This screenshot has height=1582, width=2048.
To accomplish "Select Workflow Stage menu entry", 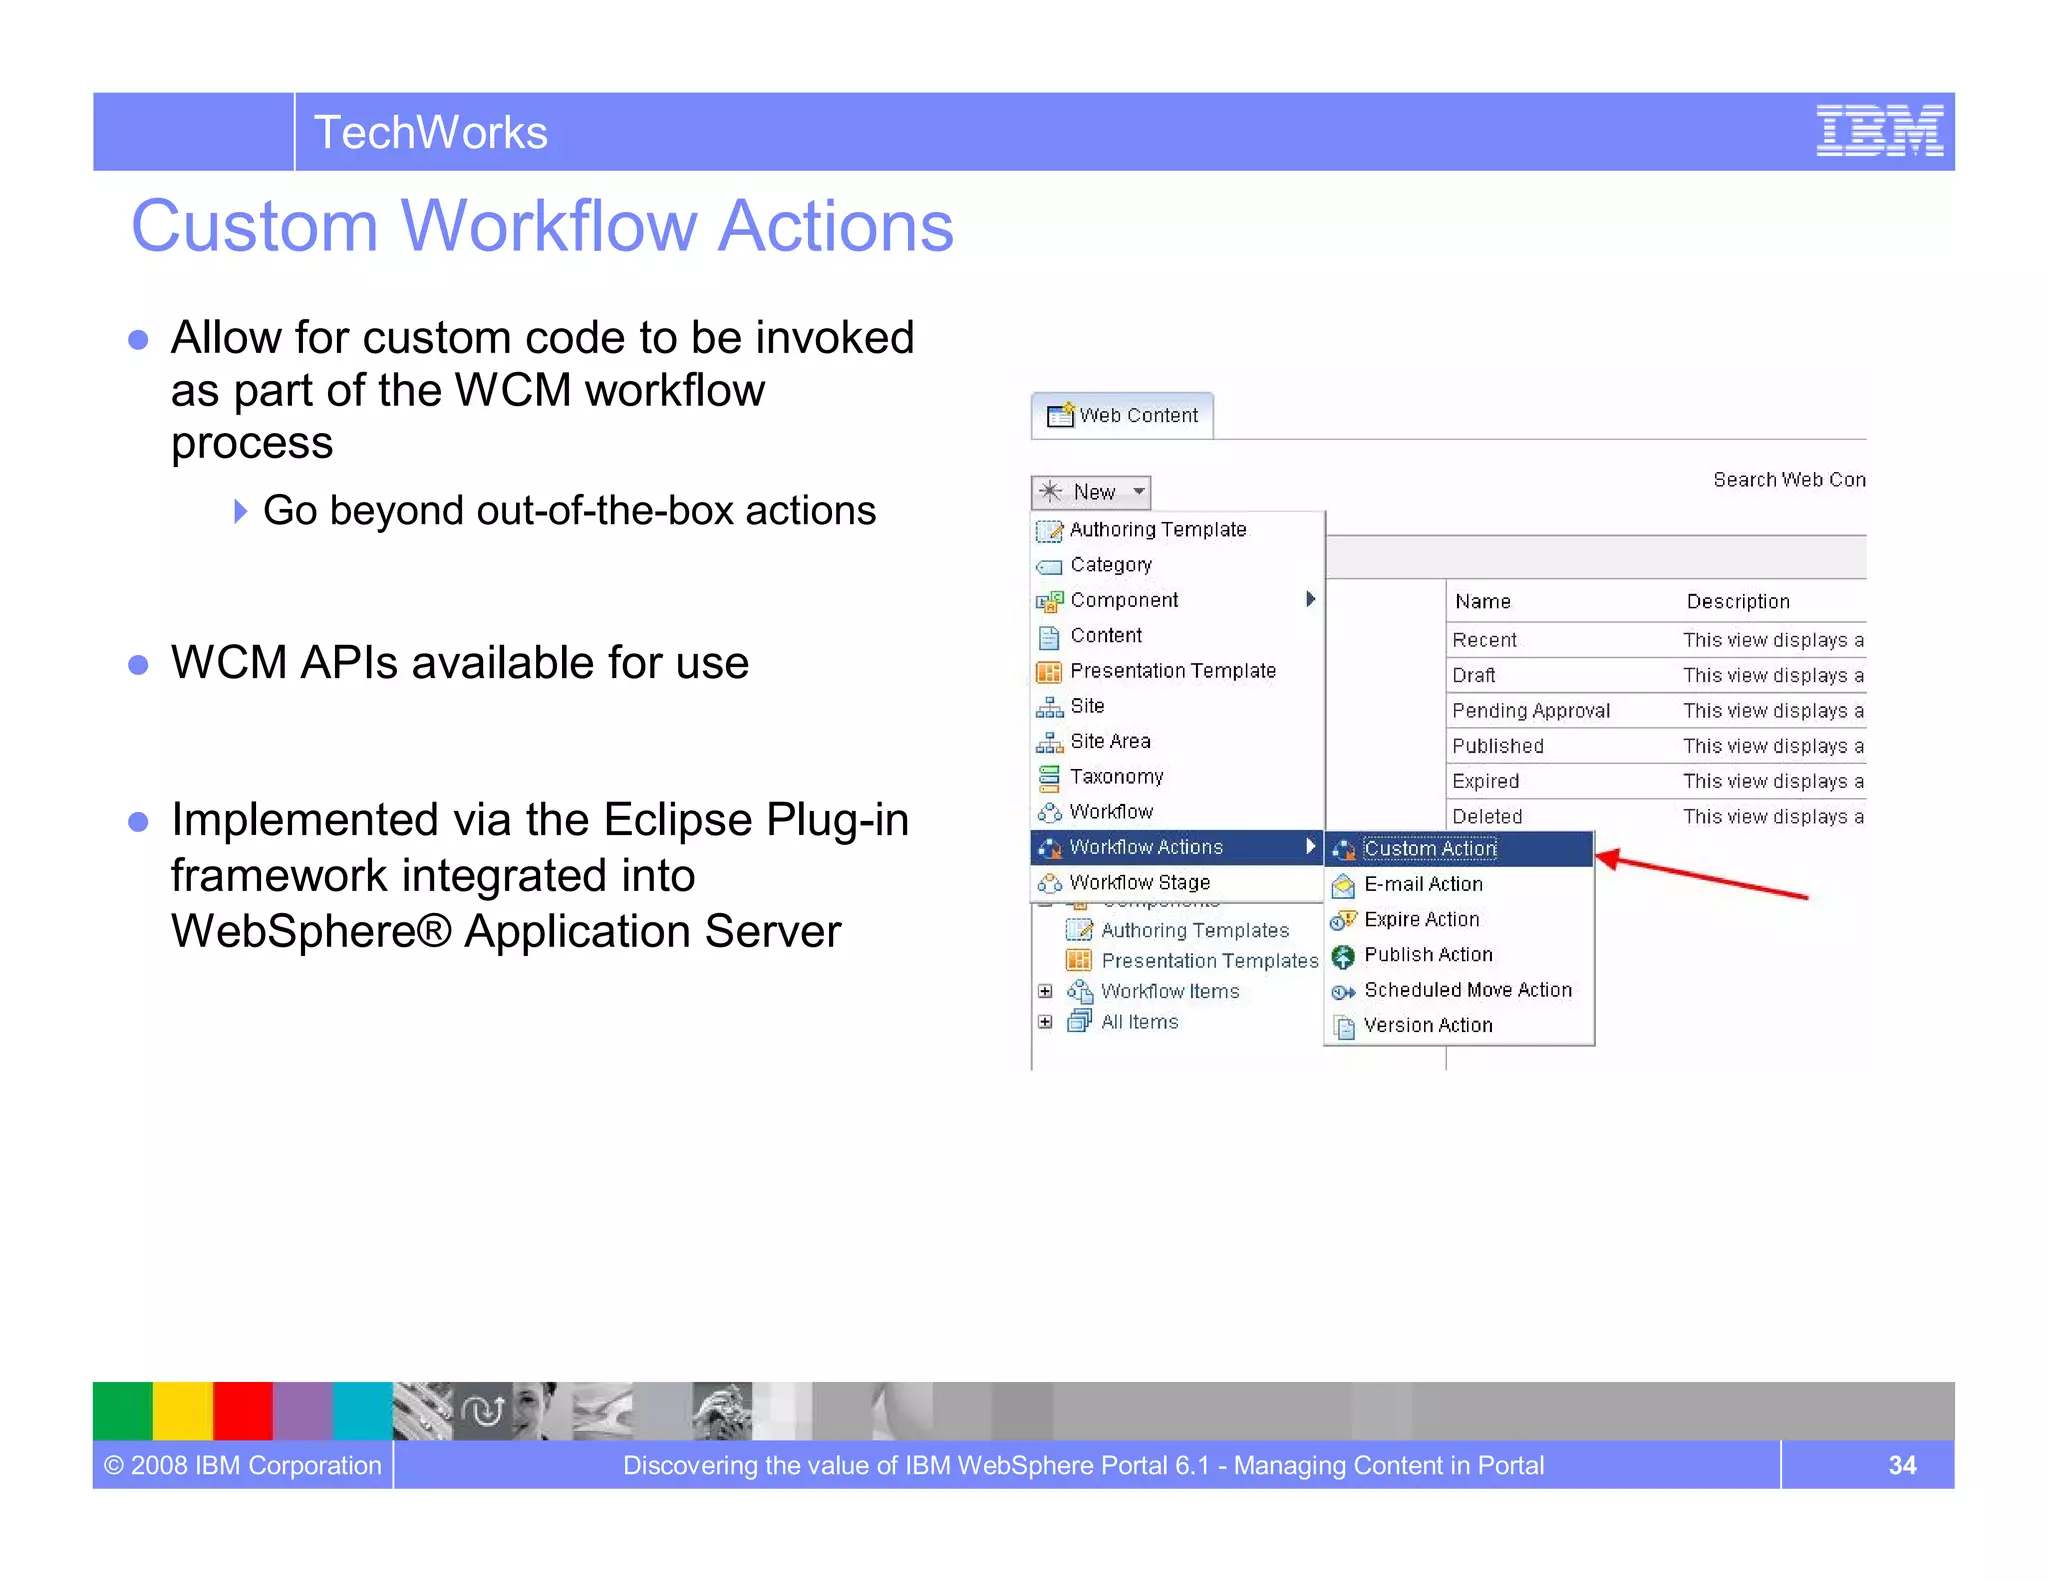I will 1177,883.
